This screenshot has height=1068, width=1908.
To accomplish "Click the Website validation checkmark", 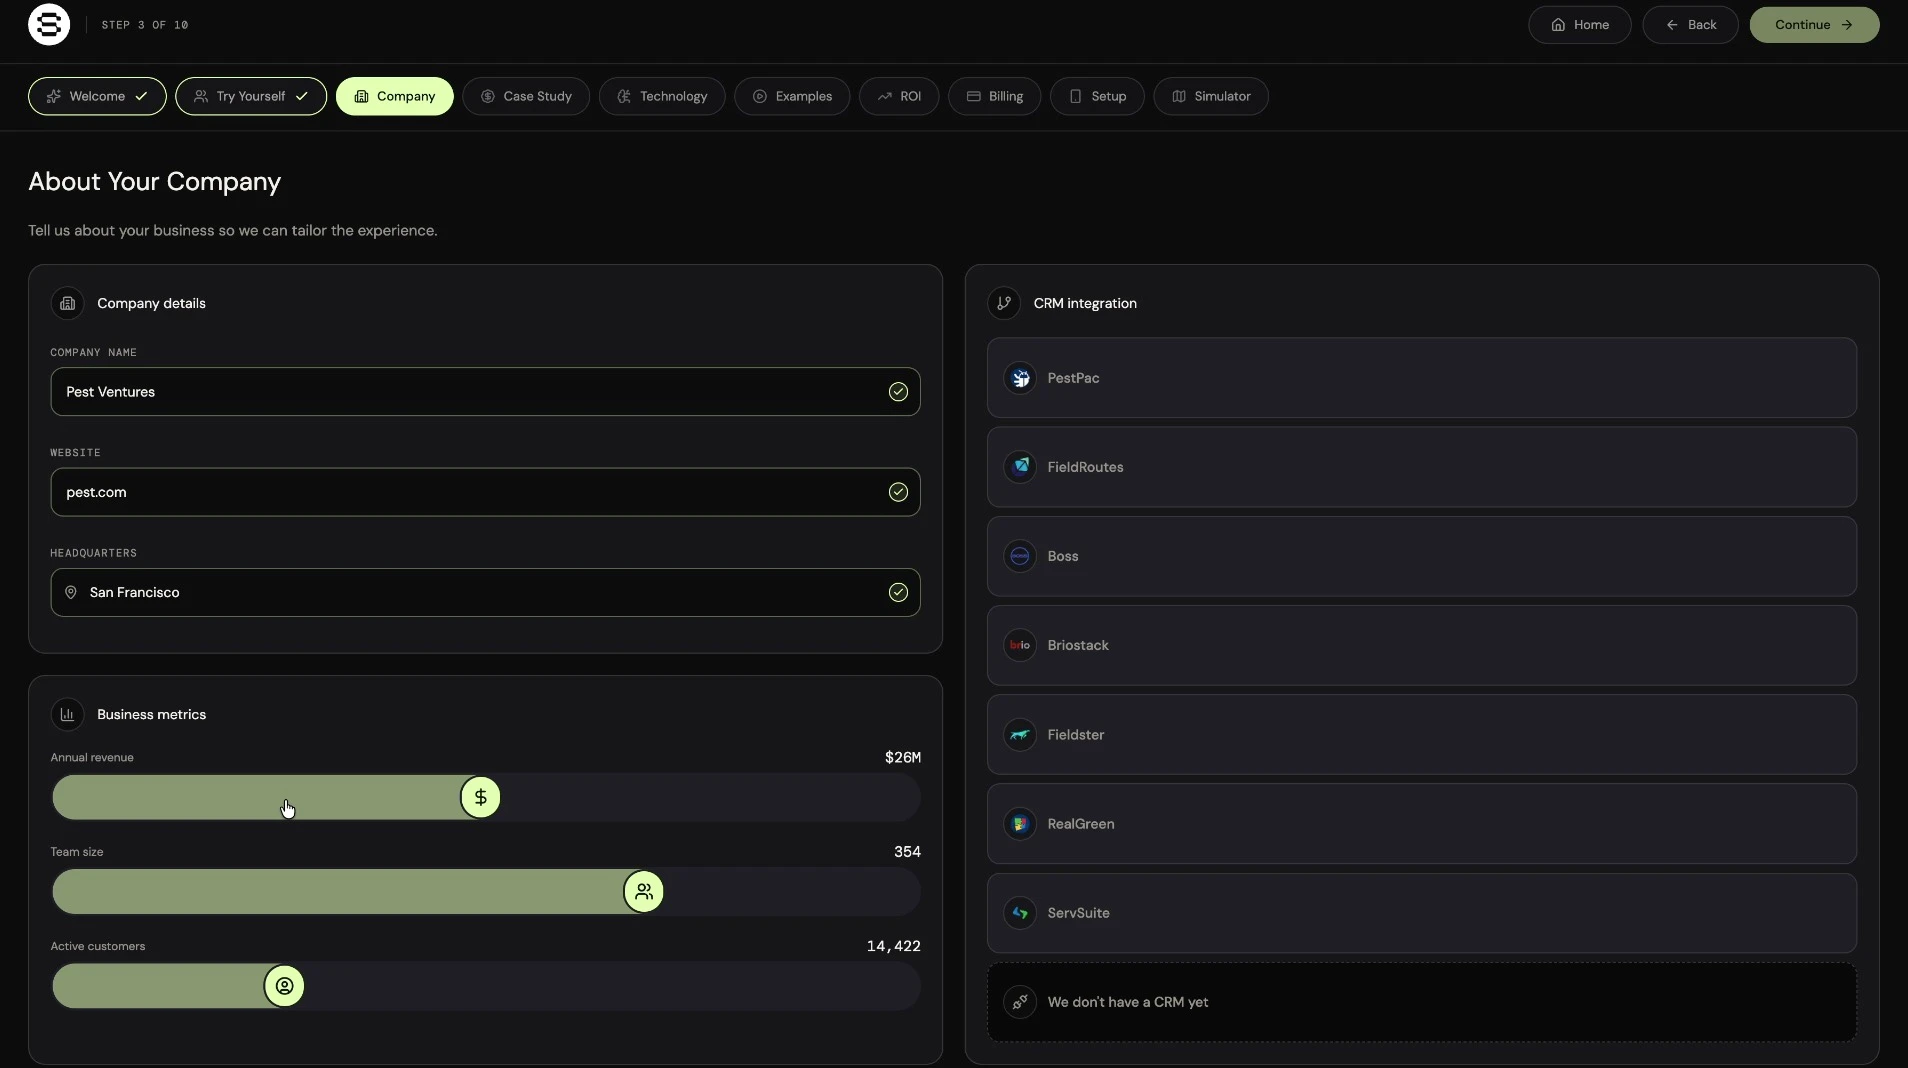I will pyautogui.click(x=898, y=492).
